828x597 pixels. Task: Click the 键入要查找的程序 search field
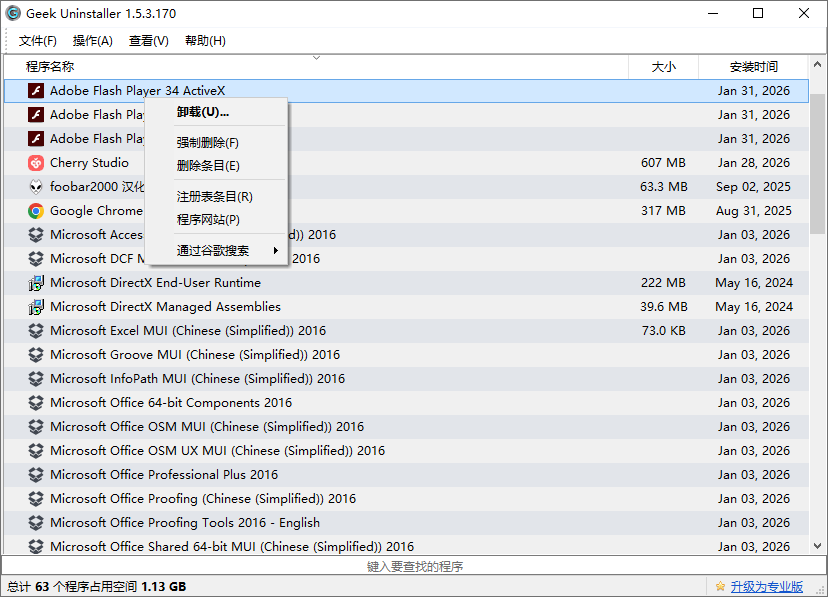coord(414,566)
